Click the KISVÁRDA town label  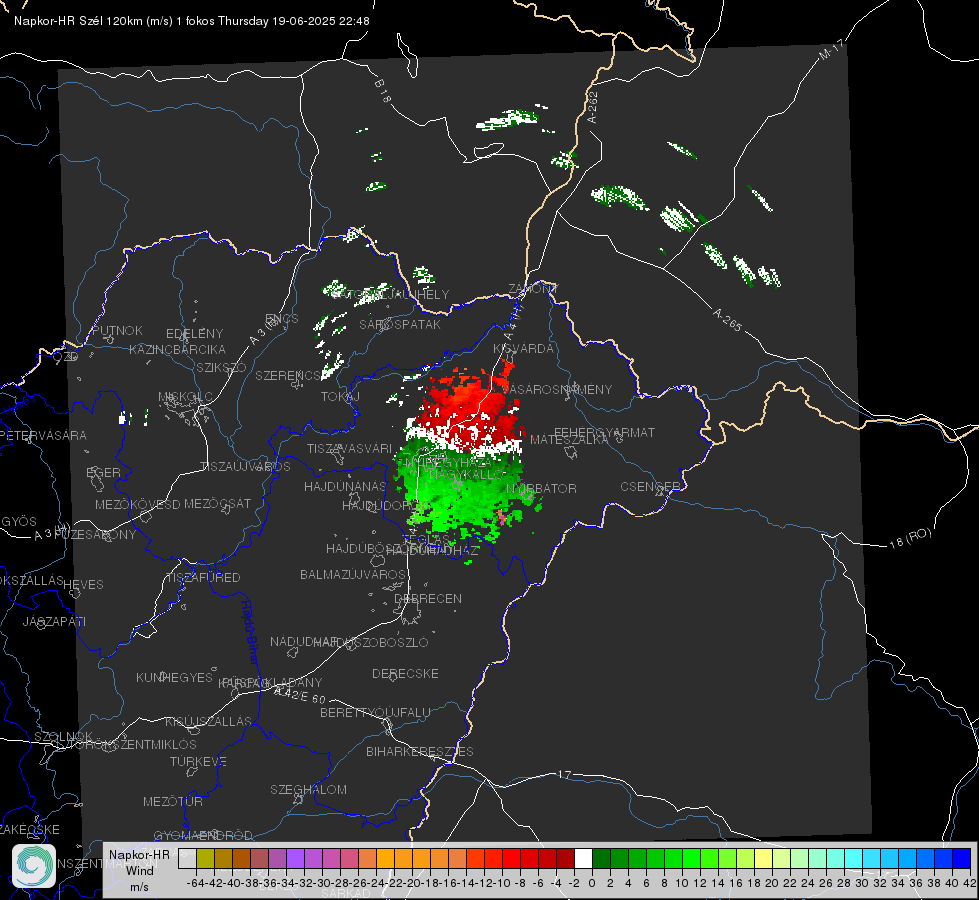tap(523, 349)
